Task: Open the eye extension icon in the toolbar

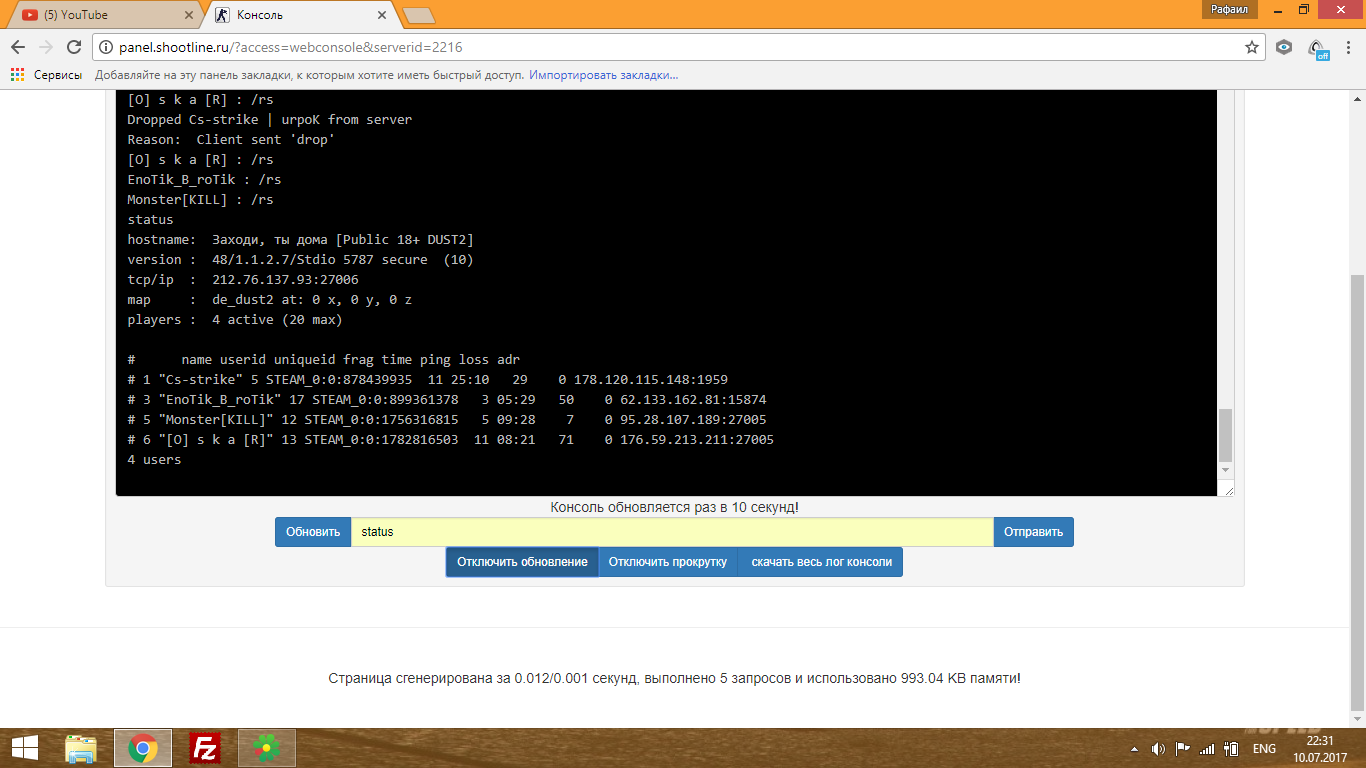Action: click(x=1284, y=47)
